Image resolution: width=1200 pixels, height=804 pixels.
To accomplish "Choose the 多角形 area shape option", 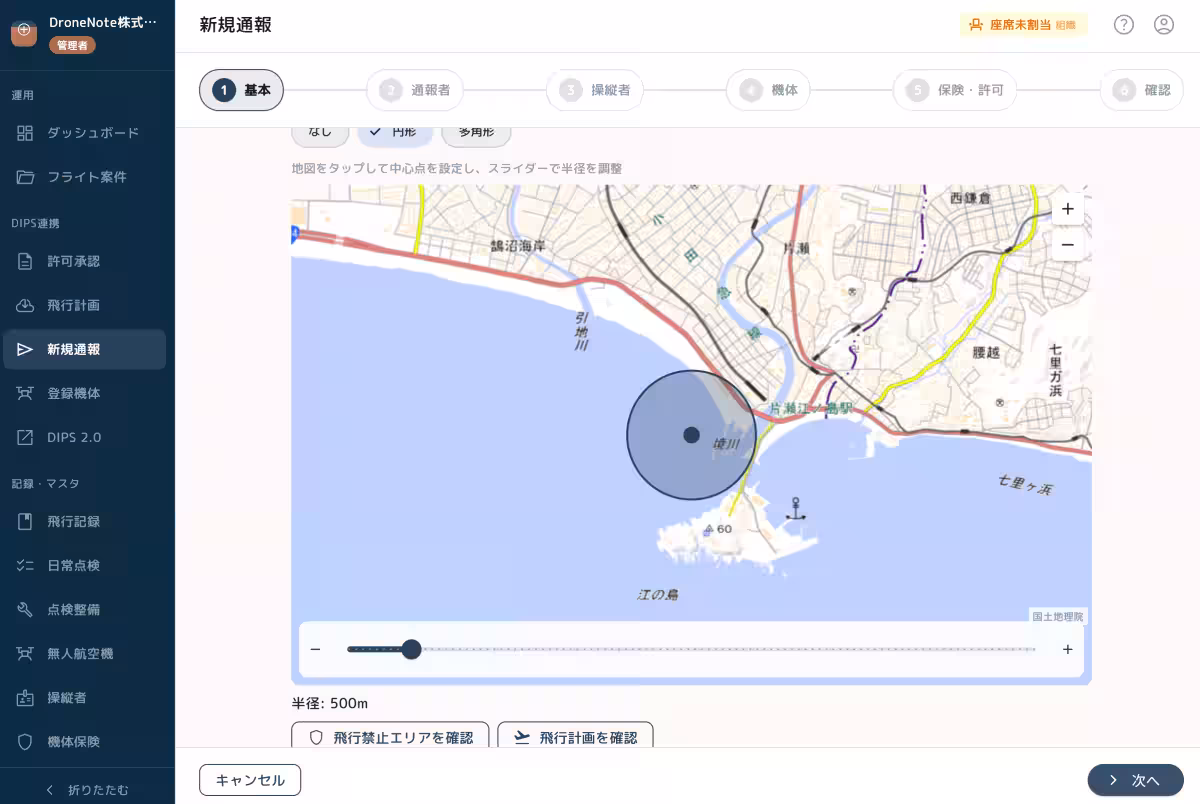I will (476, 133).
